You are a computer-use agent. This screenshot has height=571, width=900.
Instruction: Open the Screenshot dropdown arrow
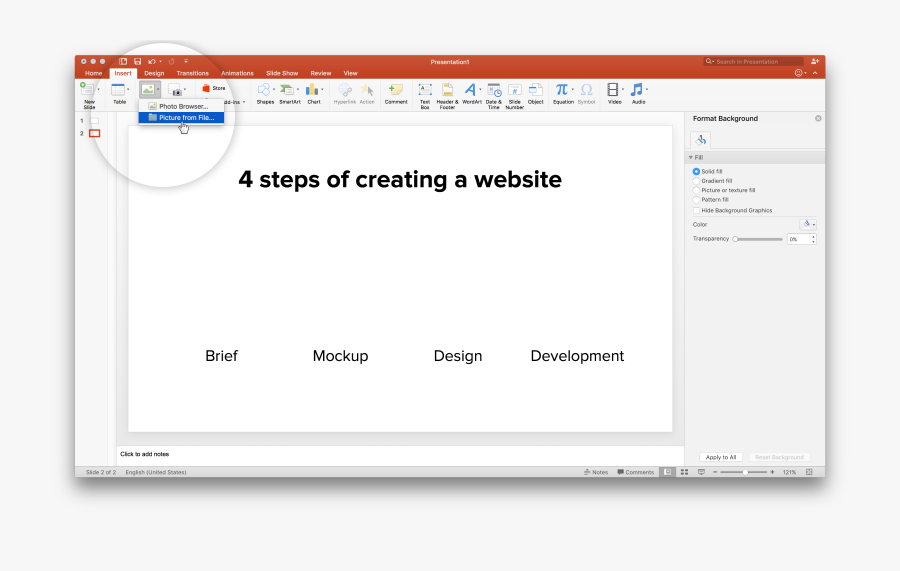[184, 90]
